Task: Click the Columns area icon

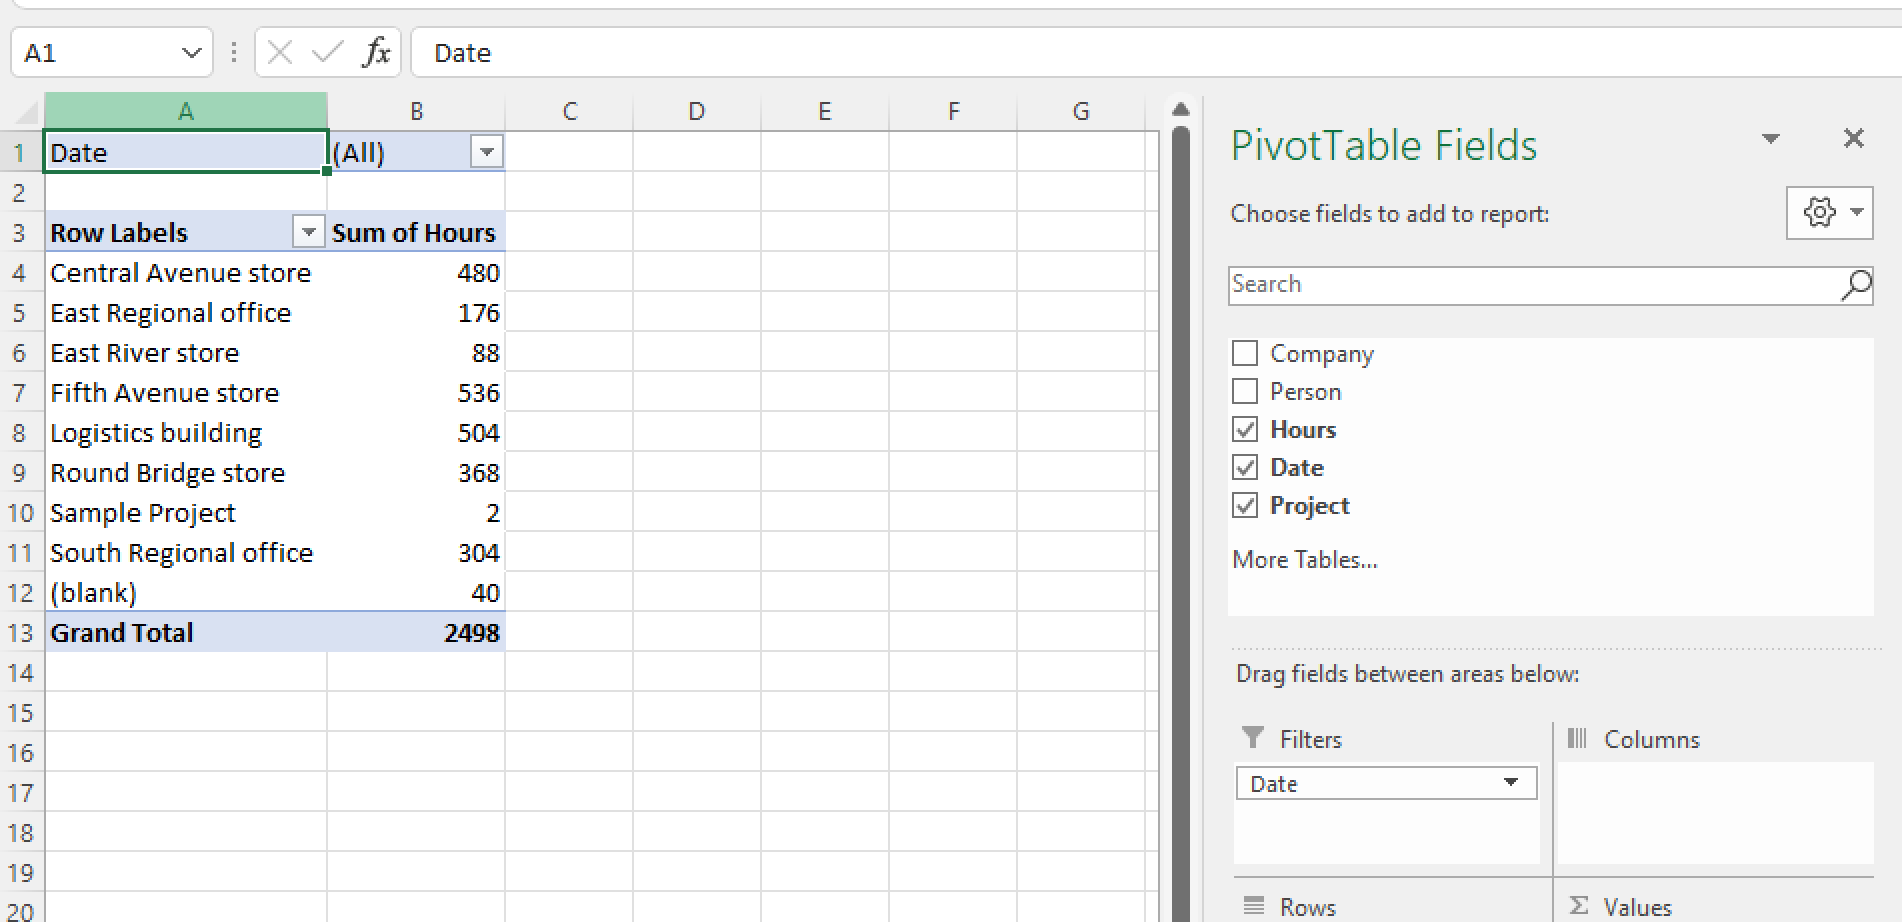Action: pos(1578,739)
